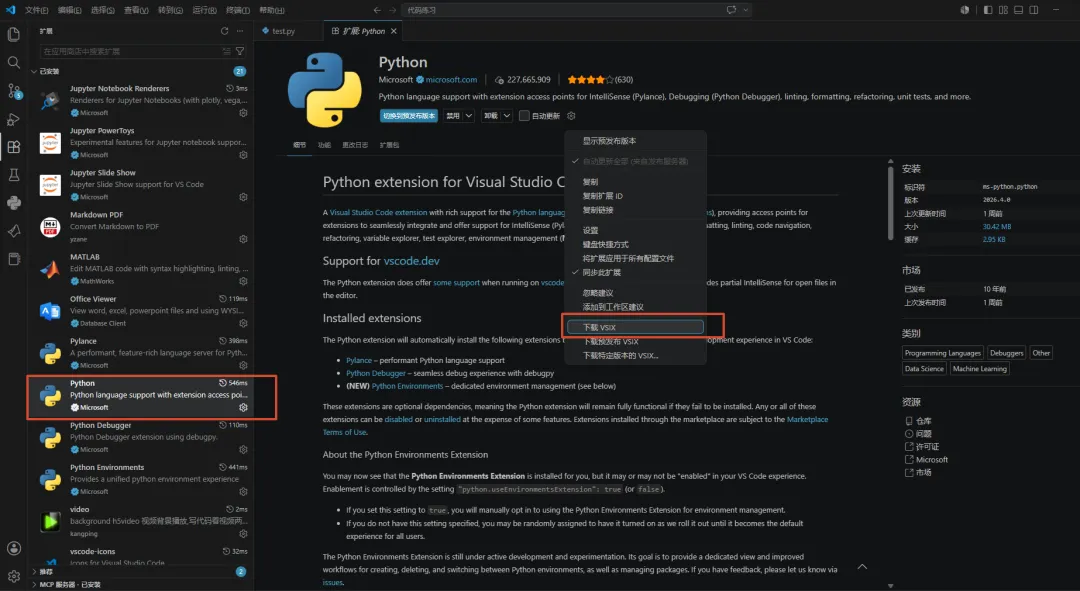Open Python Environments link in bullet list
The height and width of the screenshot is (591, 1080).
tap(407, 386)
